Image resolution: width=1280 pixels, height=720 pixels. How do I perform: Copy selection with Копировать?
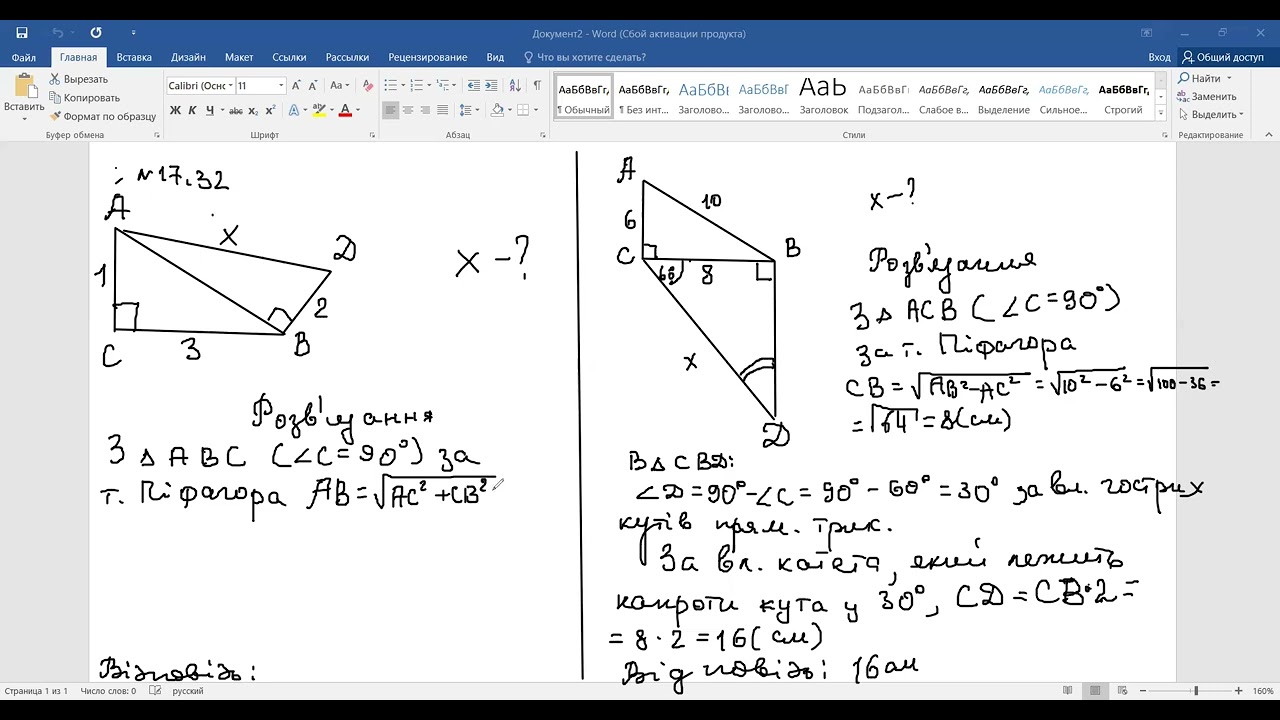[84, 98]
